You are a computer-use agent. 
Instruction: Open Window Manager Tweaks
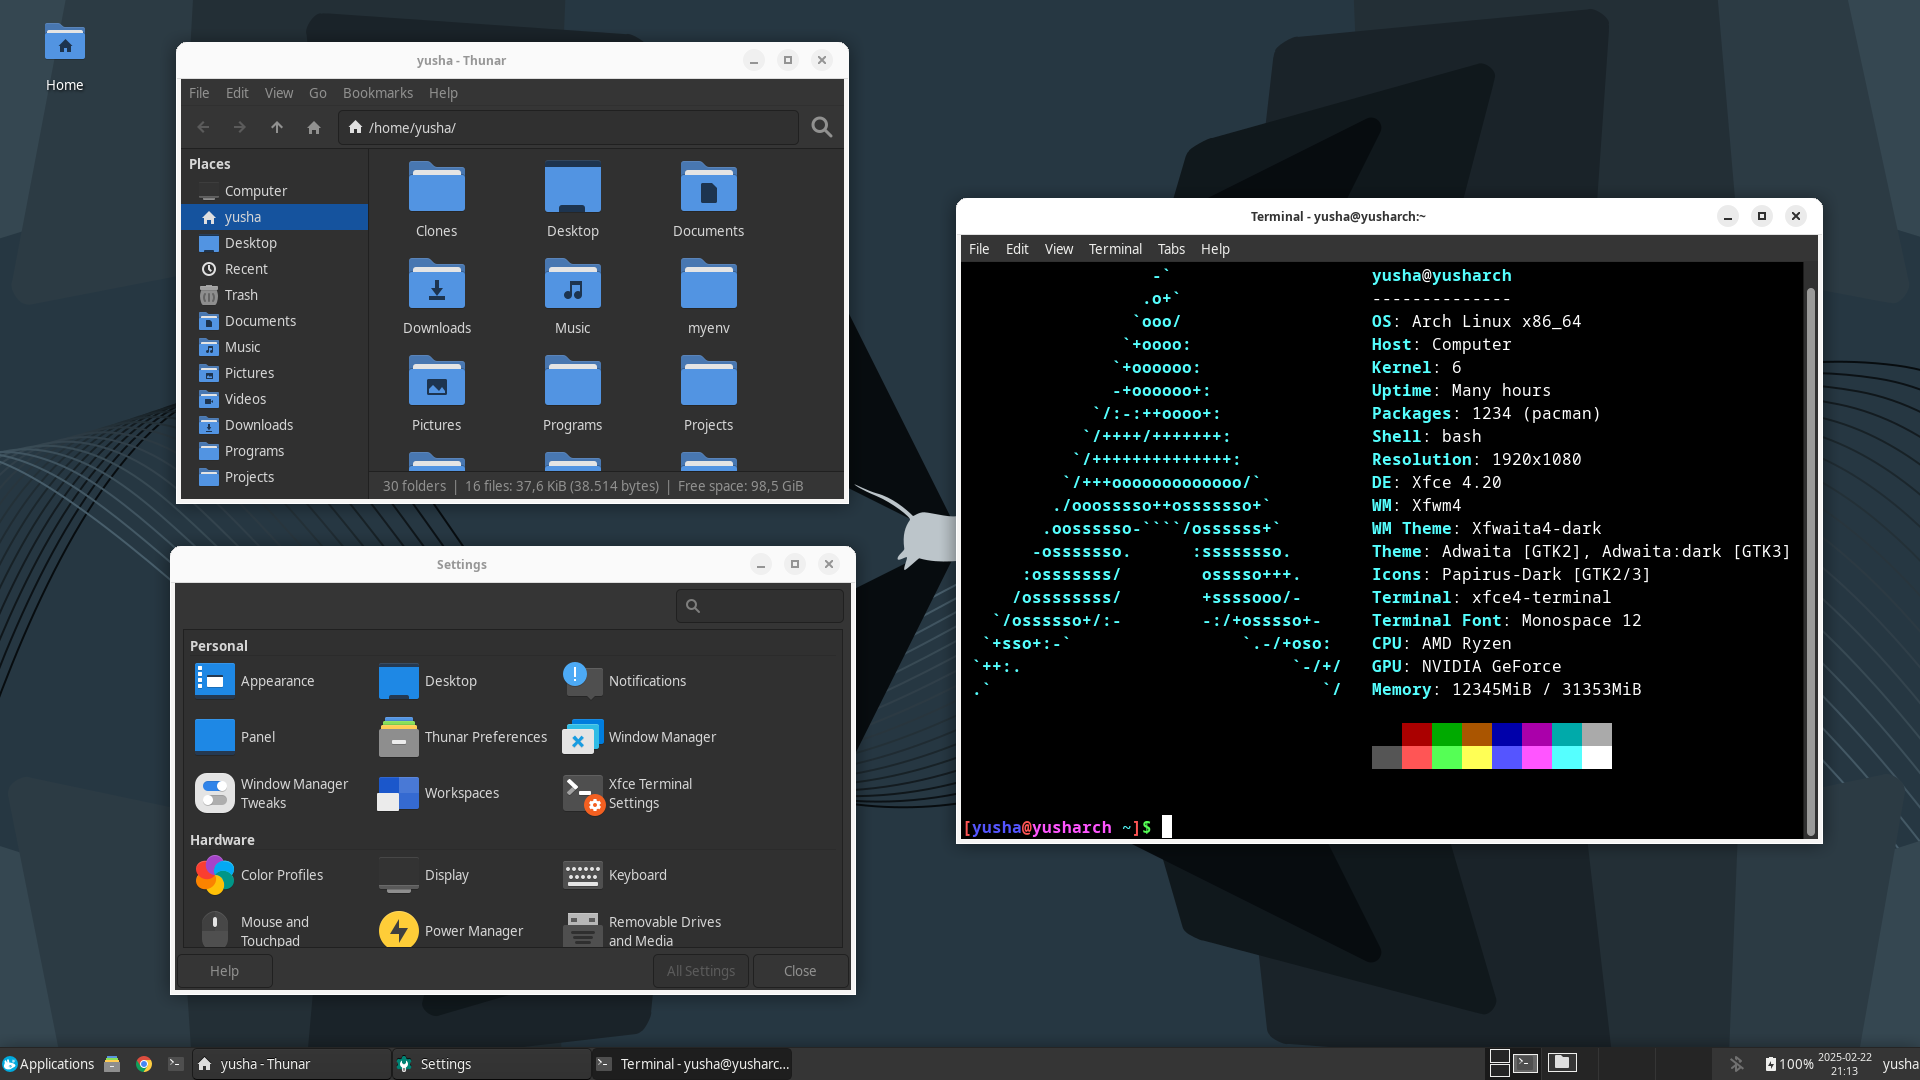click(272, 792)
